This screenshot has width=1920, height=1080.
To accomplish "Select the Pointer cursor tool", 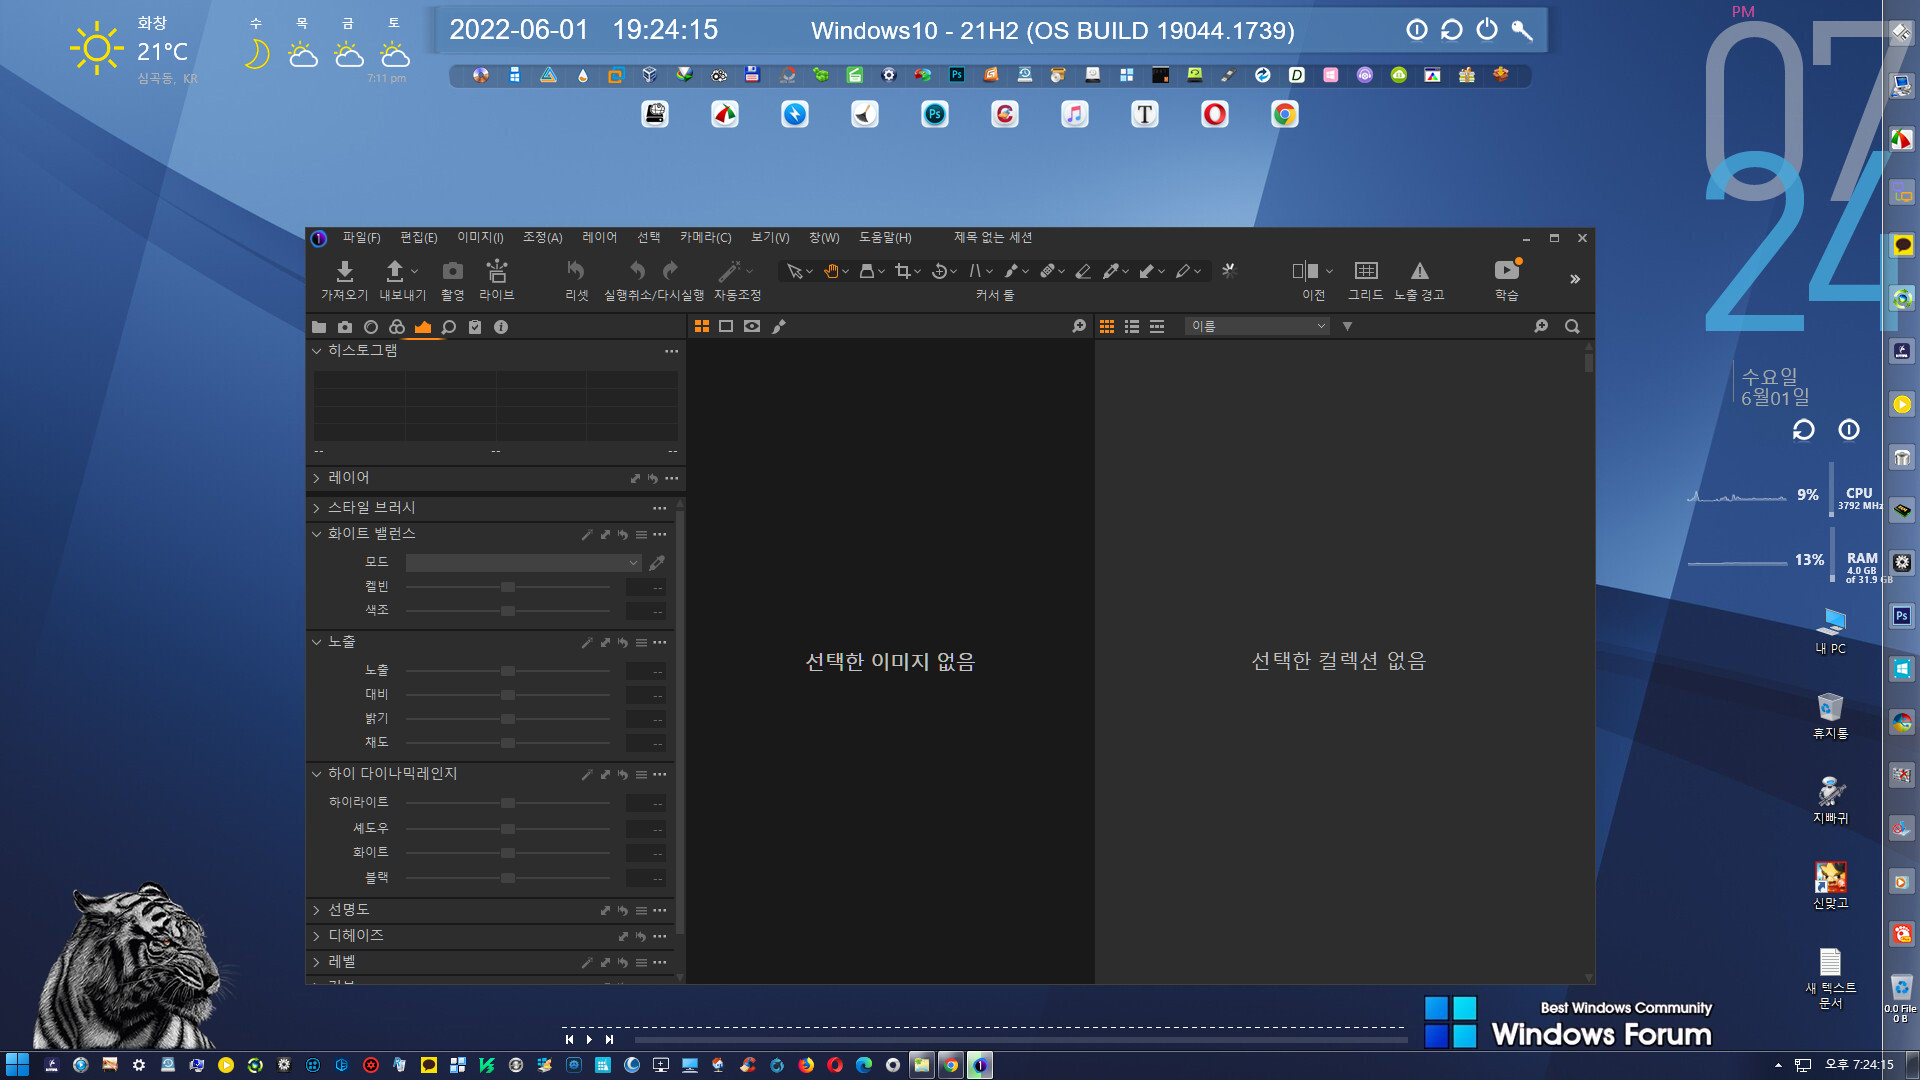I will click(794, 271).
